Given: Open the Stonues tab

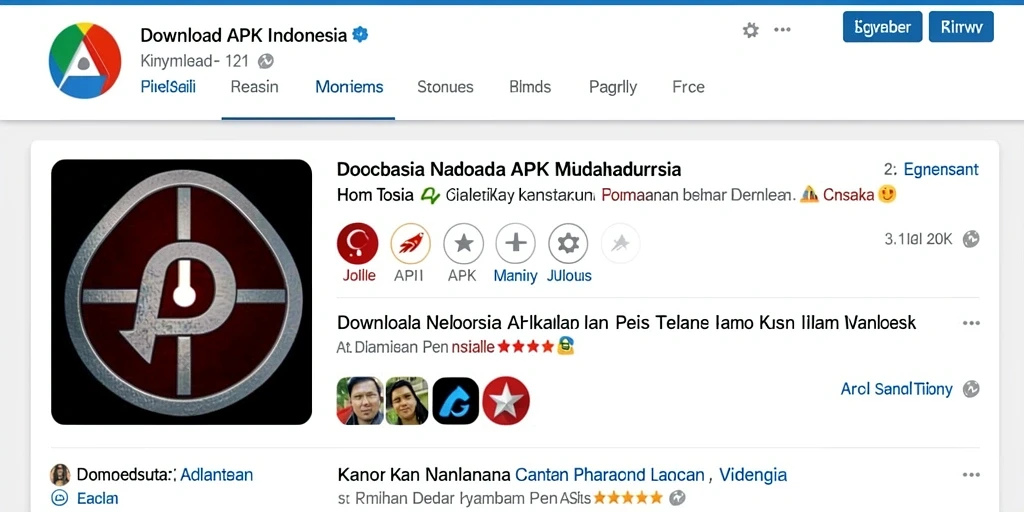Looking at the screenshot, I should (445, 87).
